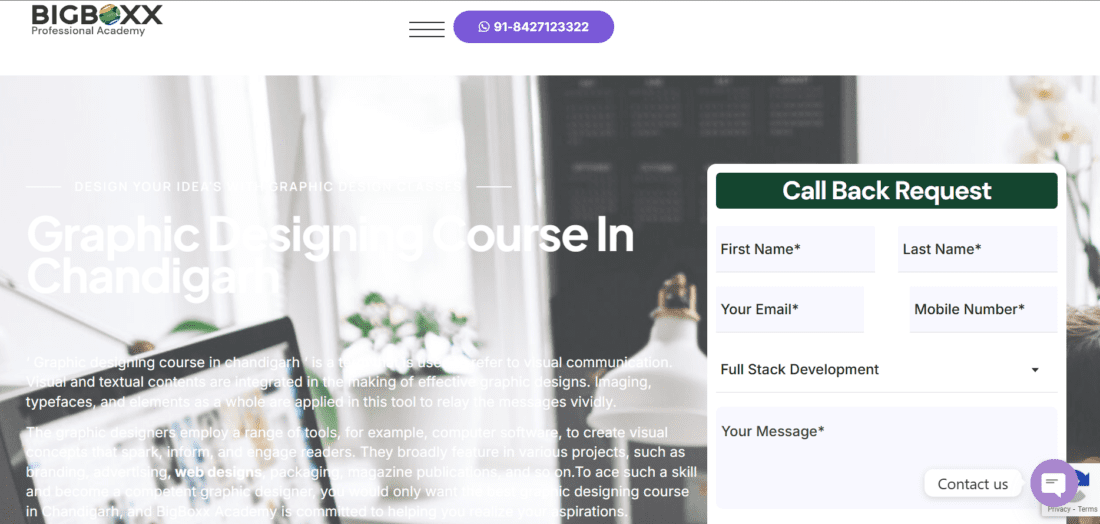Click the BigBoxx Professional Academy logo
The width and height of the screenshot is (1100, 524).
[x=97, y=20]
